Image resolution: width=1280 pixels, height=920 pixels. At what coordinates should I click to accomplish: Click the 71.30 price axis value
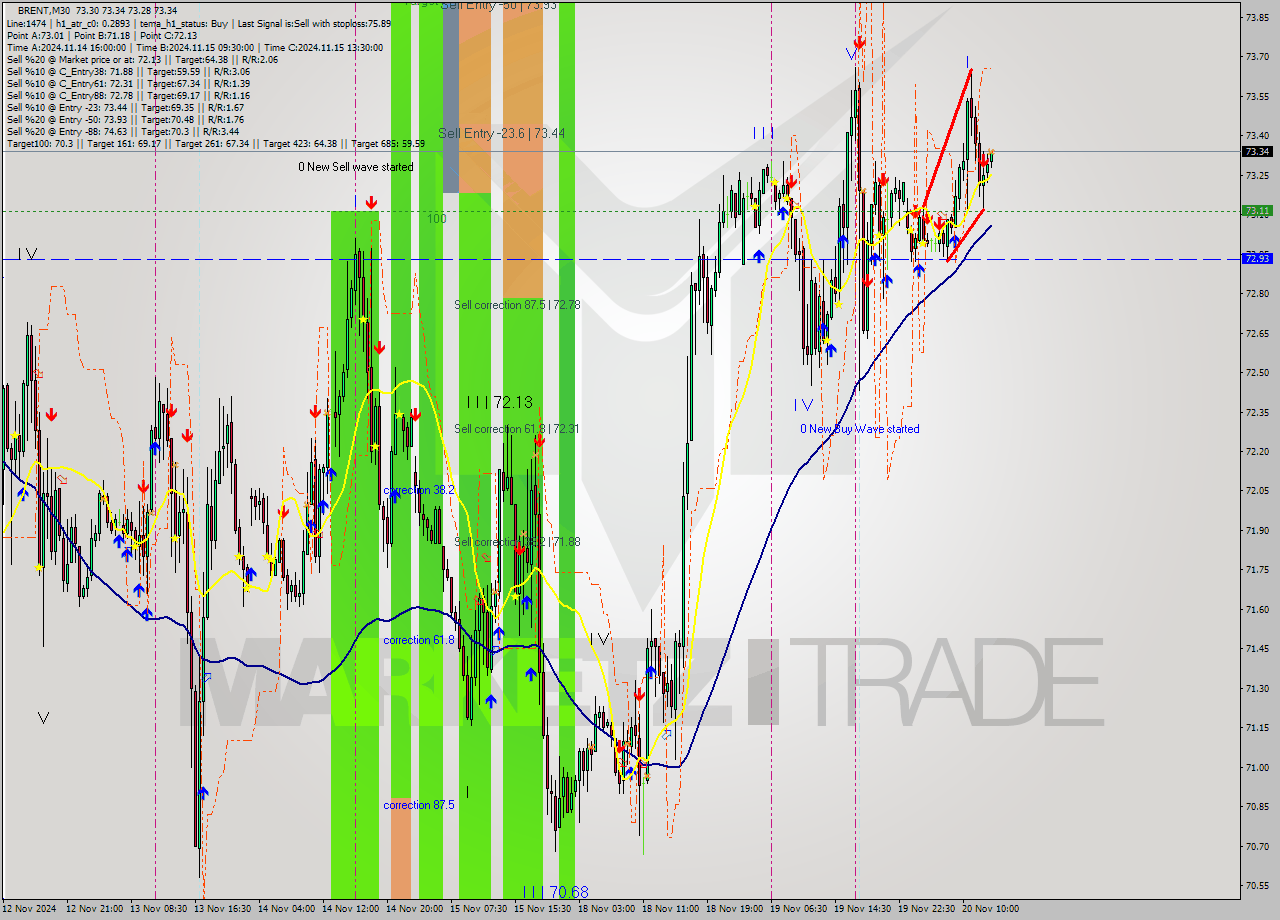click(x=1257, y=689)
